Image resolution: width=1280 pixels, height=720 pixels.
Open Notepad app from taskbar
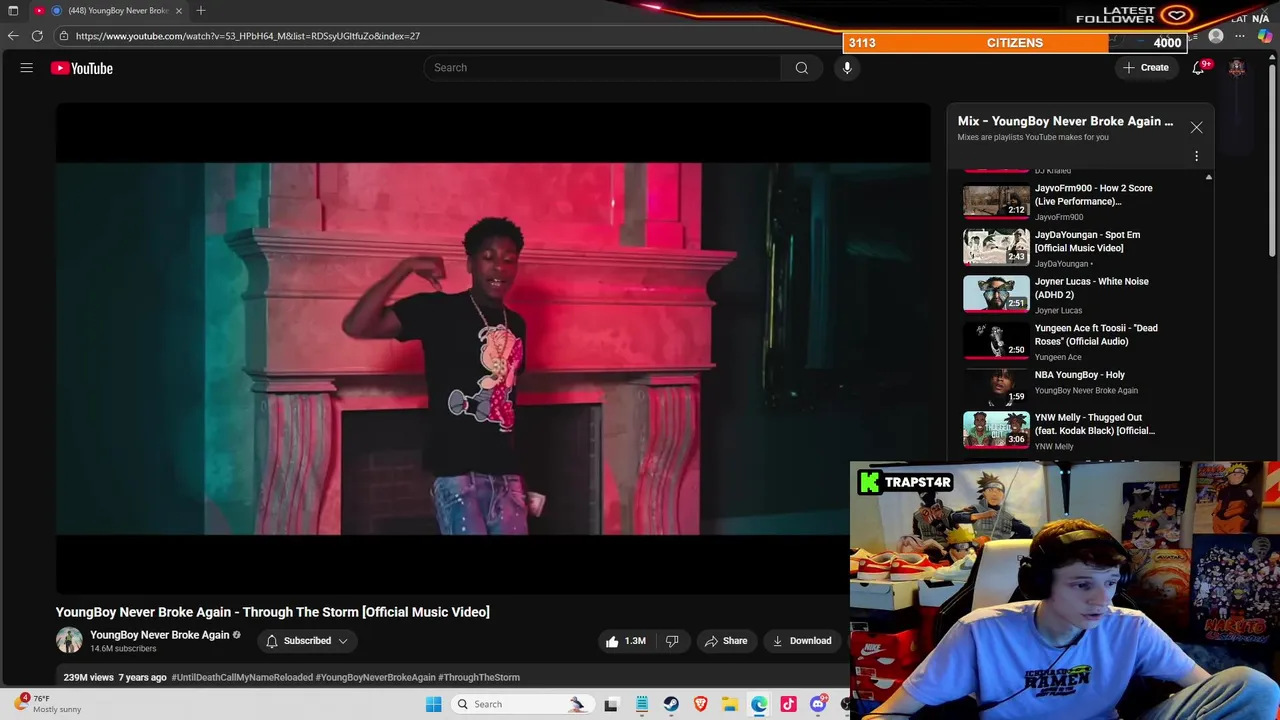[x=641, y=704]
